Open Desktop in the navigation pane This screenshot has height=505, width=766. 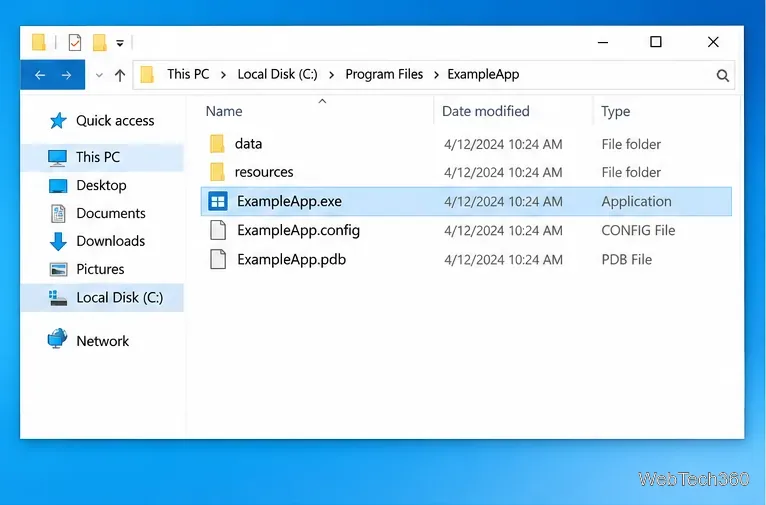[x=101, y=186]
